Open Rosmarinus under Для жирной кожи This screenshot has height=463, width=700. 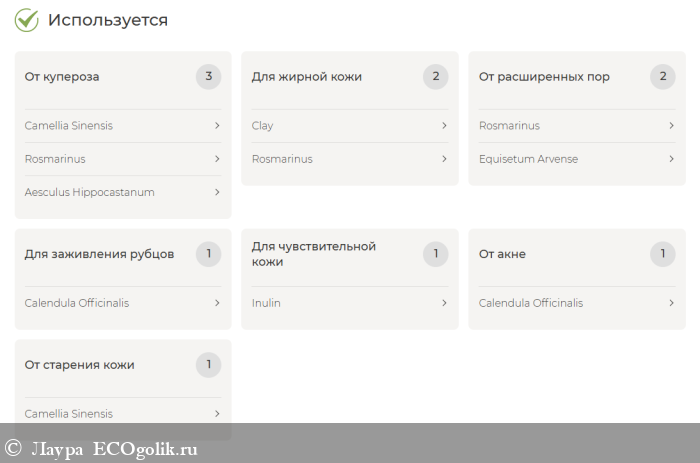coord(282,159)
